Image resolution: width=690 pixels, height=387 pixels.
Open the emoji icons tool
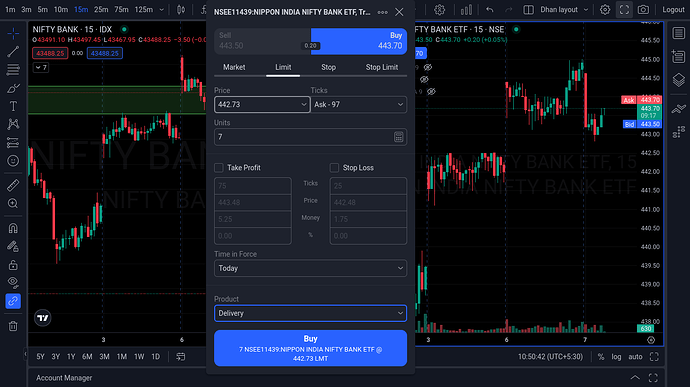(x=13, y=161)
